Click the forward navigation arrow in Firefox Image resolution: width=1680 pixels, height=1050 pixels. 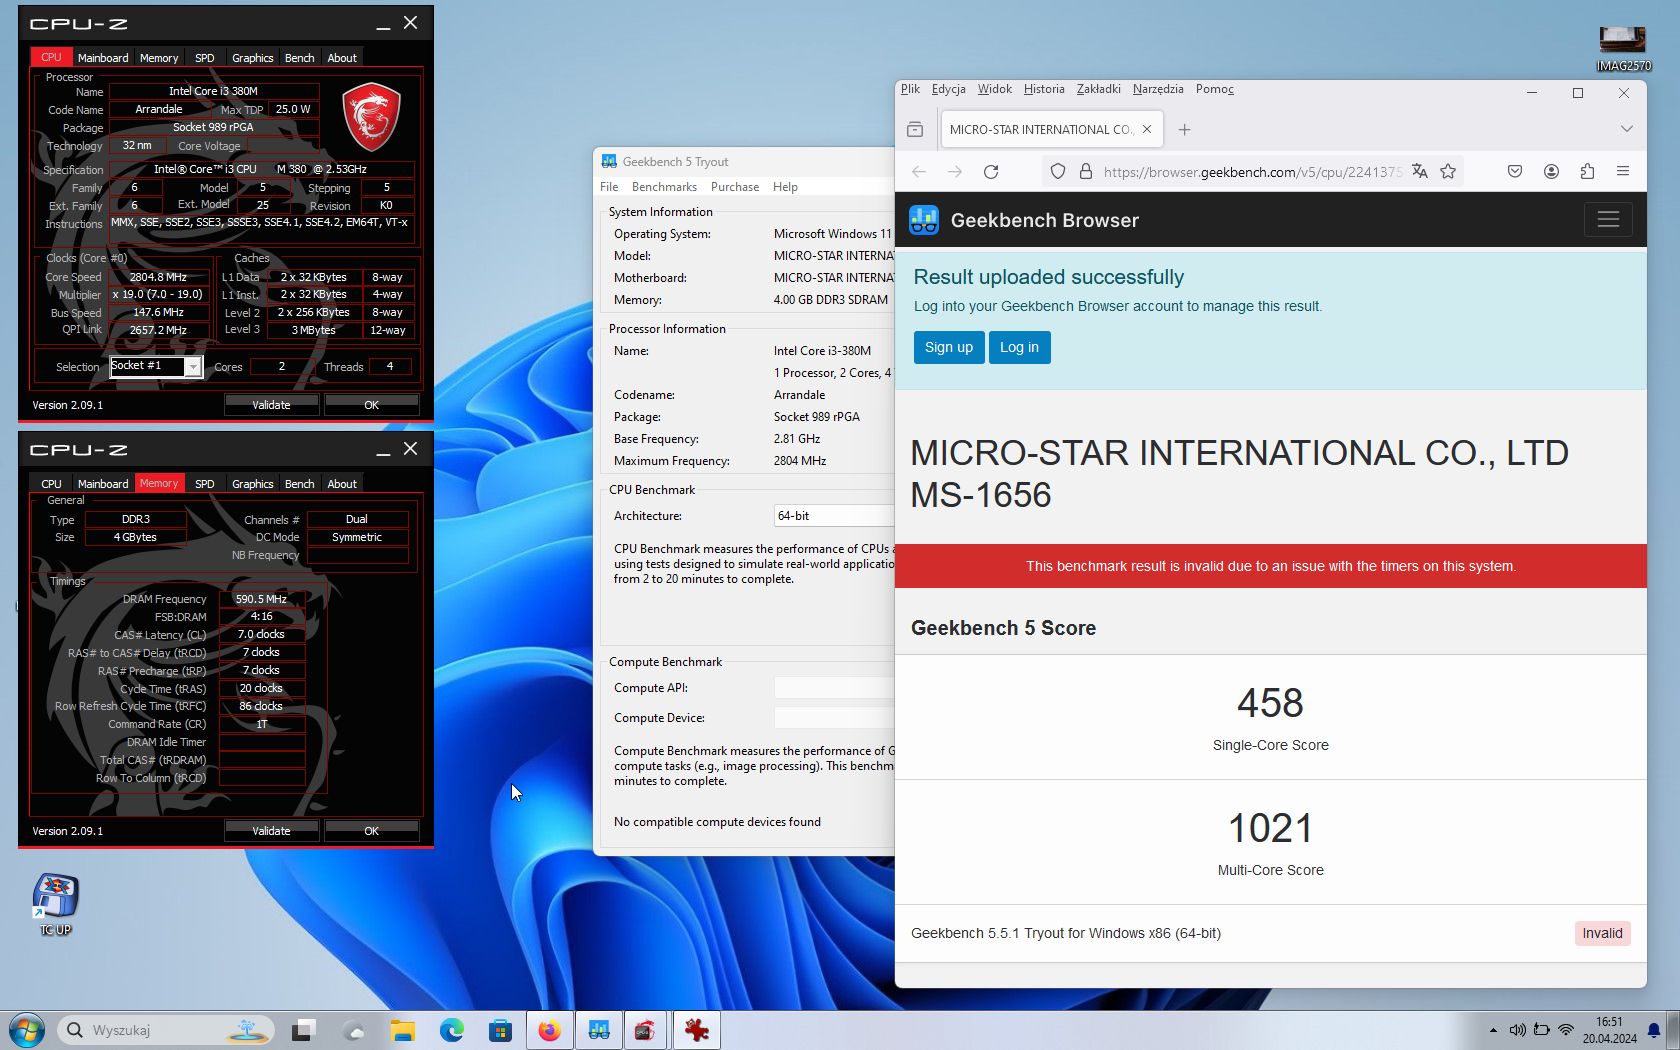coord(955,172)
